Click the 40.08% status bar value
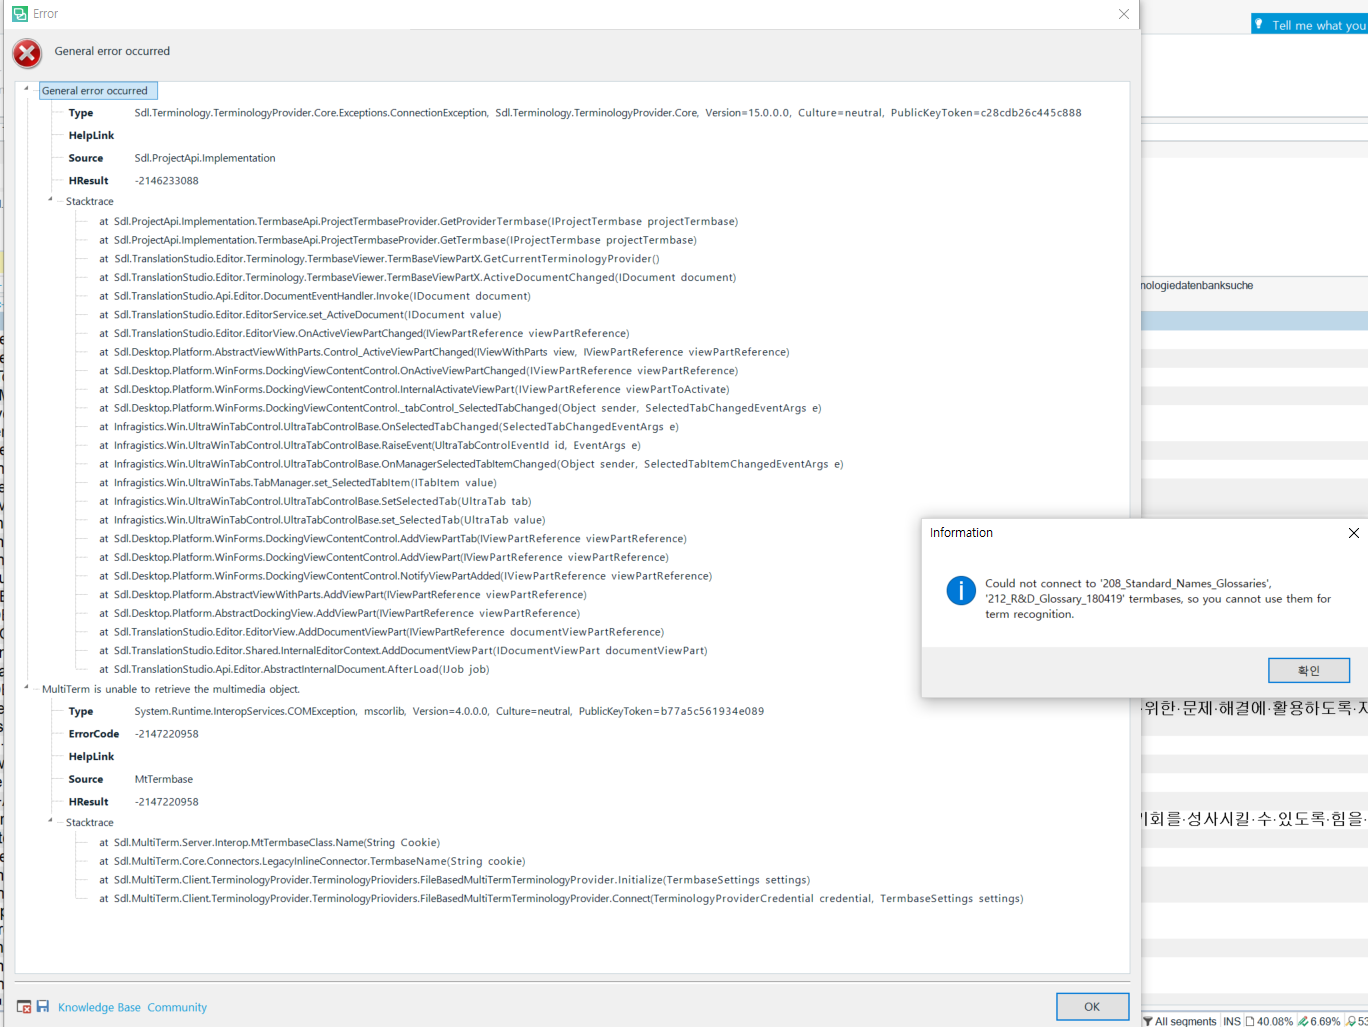Image resolution: width=1368 pixels, height=1027 pixels. (x=1275, y=1021)
